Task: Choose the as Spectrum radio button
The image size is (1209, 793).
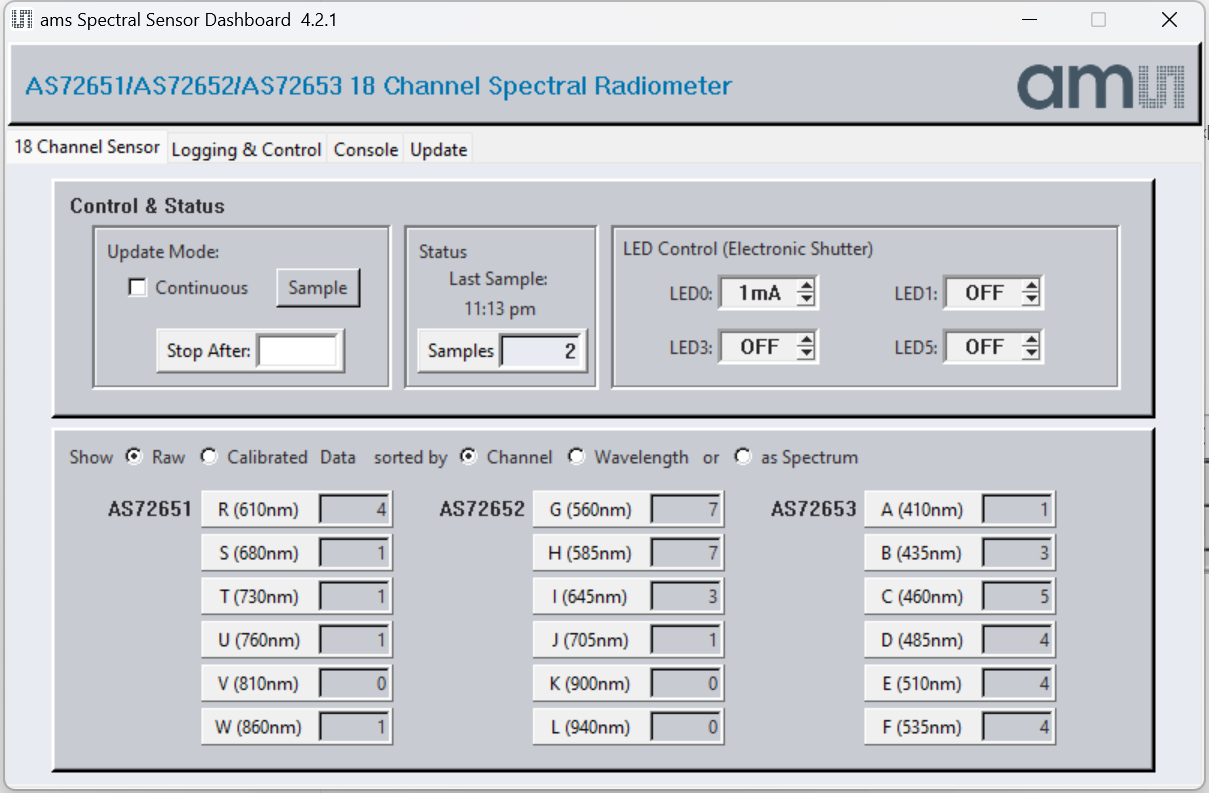Action: [743, 457]
